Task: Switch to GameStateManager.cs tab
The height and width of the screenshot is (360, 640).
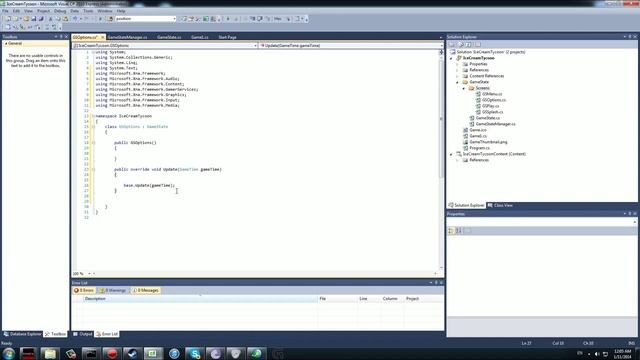Action: click(127, 37)
